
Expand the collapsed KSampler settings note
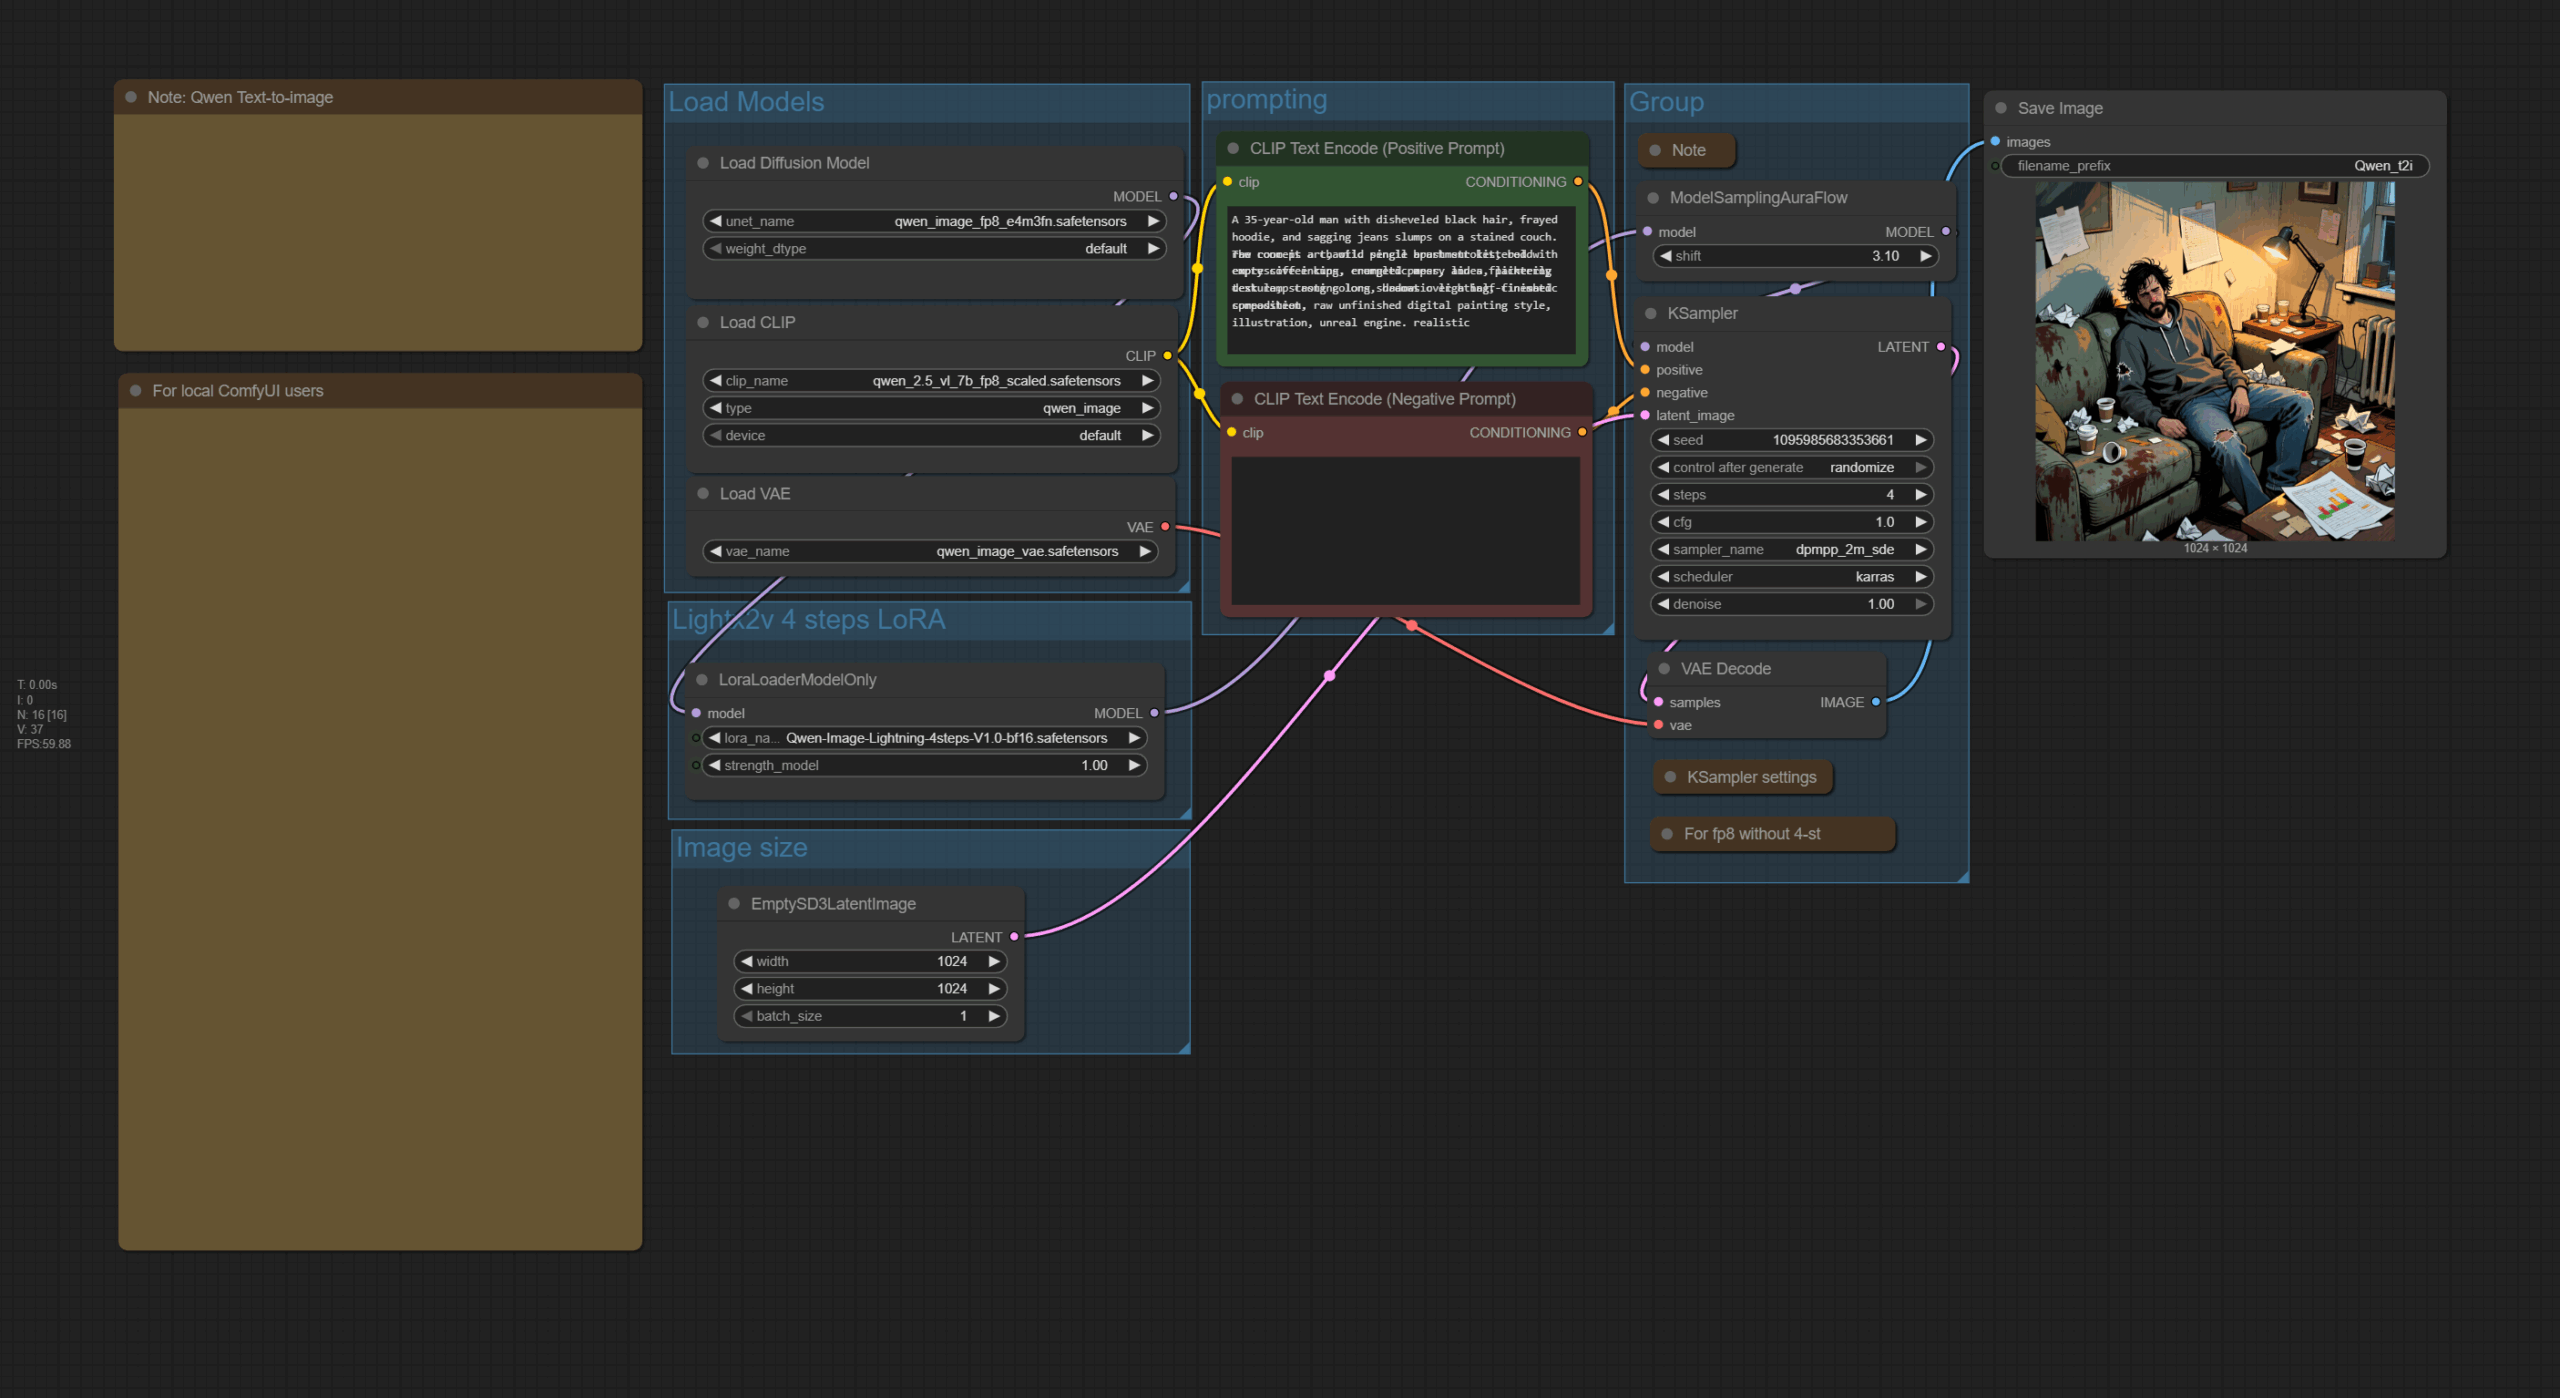[x=1670, y=777]
